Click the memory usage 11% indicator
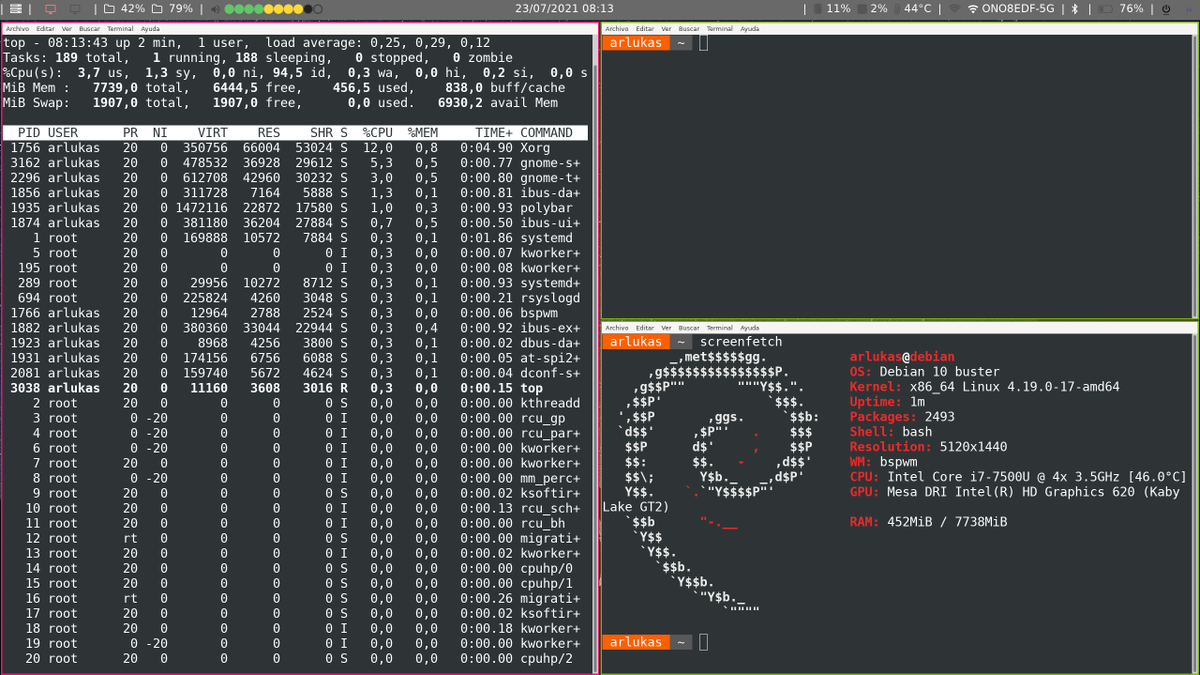The image size is (1200, 675). click(x=831, y=9)
